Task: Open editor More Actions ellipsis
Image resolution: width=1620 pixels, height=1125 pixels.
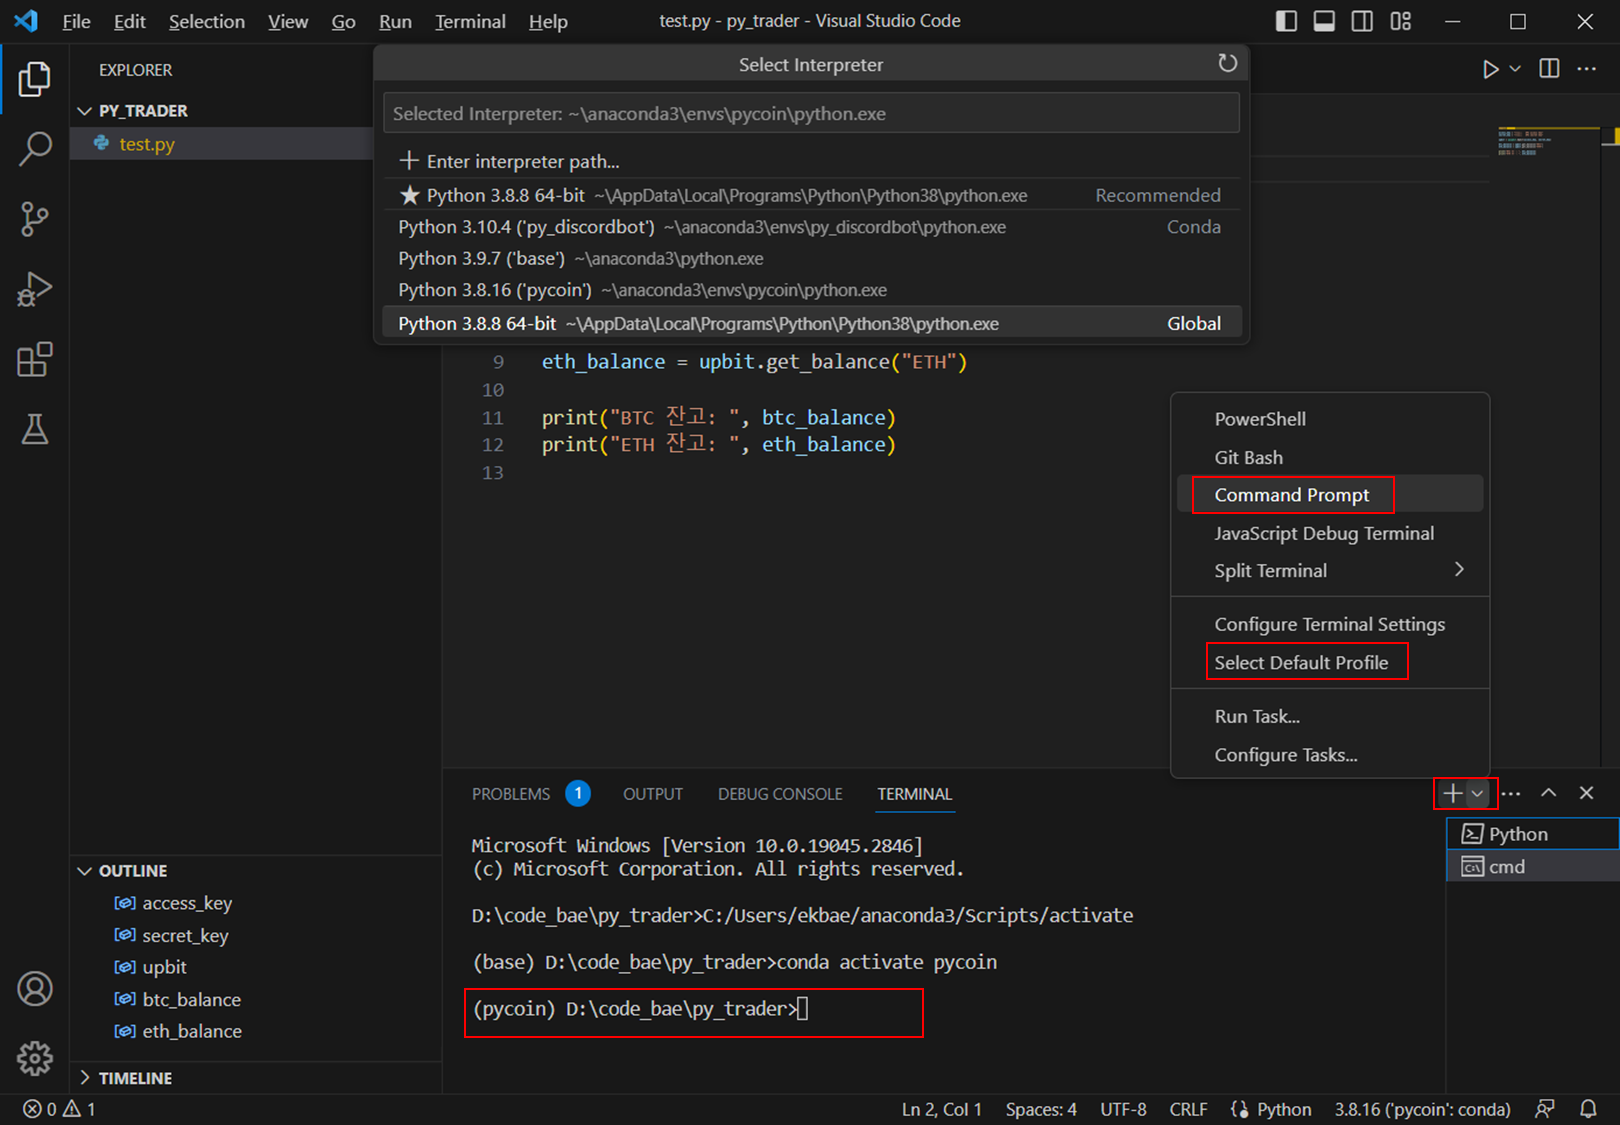Action: tap(1587, 68)
